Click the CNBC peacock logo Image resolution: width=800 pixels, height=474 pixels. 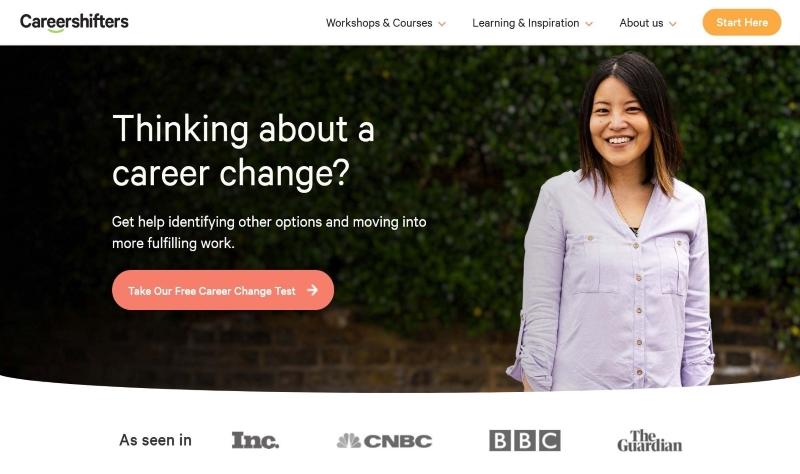(x=384, y=441)
